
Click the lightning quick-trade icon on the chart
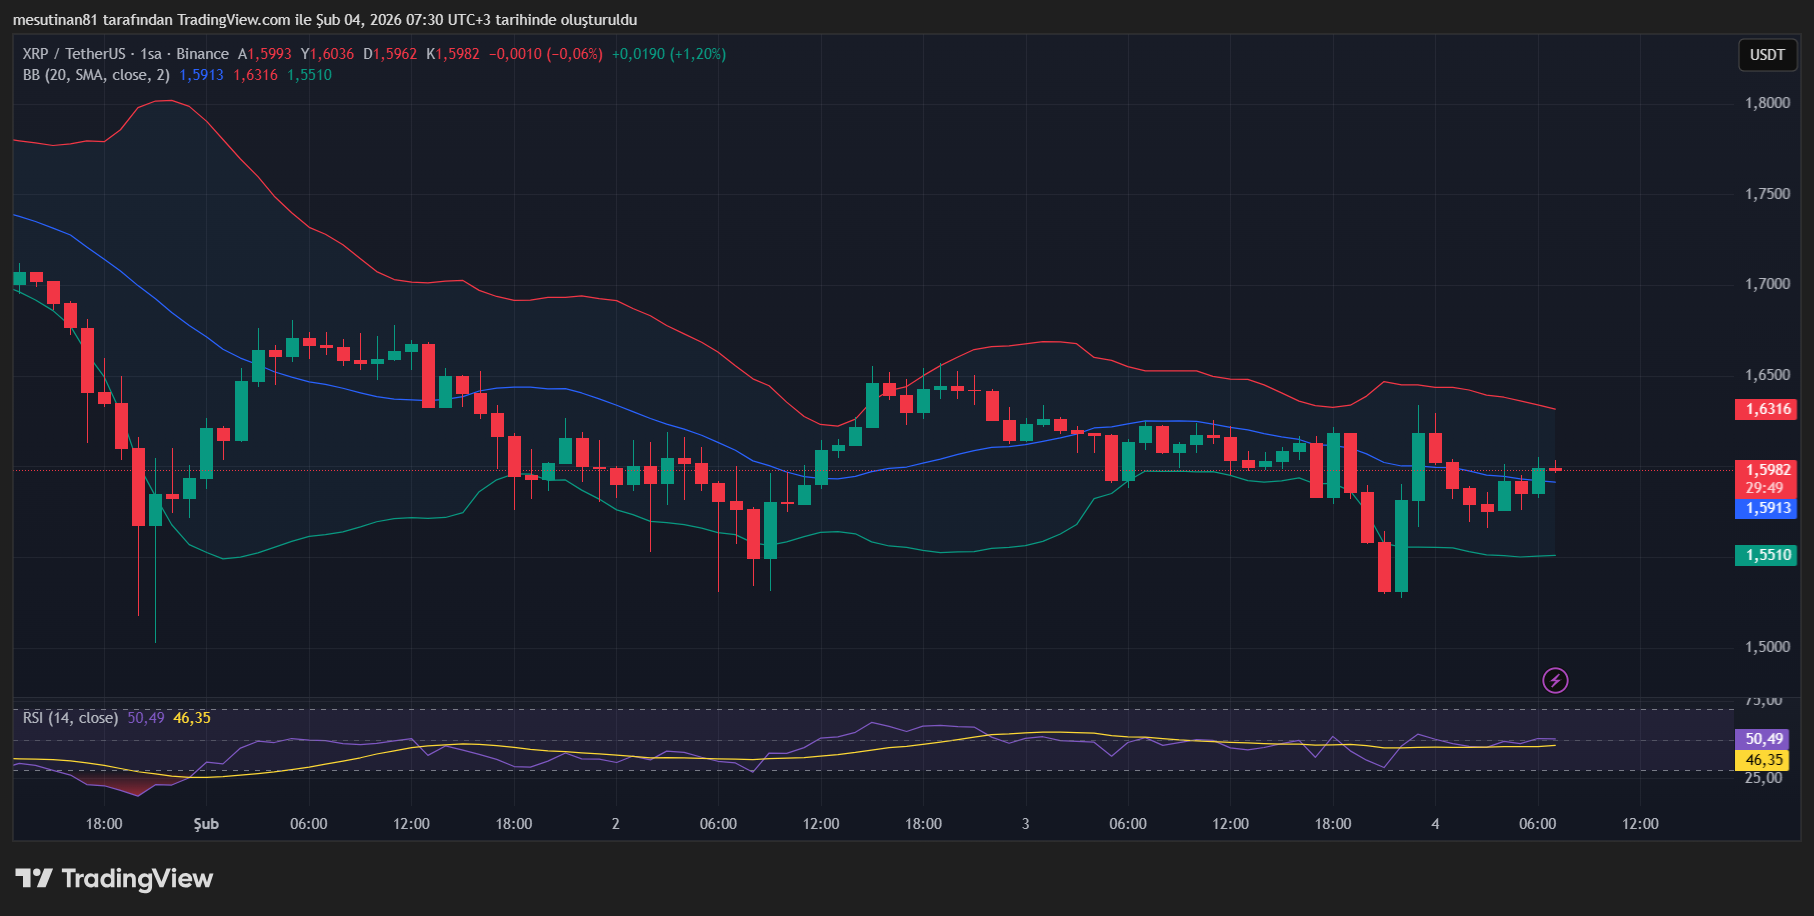1556,680
